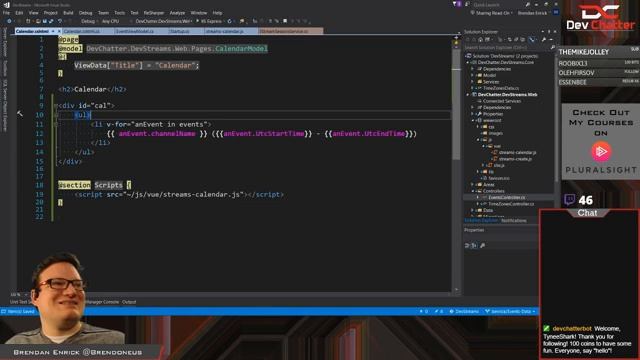Select site.js in Solution Explorer

point(499,165)
